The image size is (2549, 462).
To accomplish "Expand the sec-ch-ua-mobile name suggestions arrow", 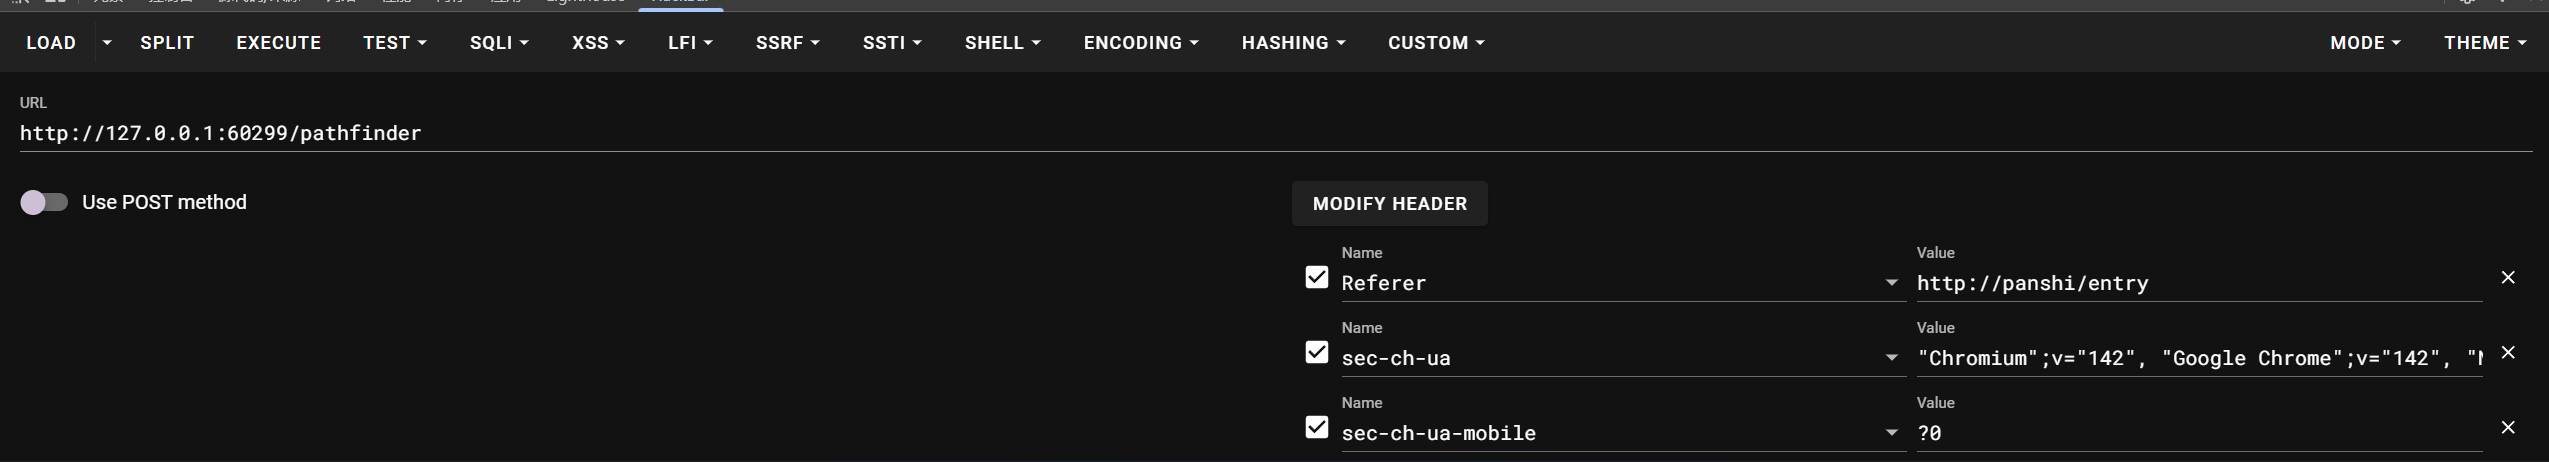I will (1891, 433).
